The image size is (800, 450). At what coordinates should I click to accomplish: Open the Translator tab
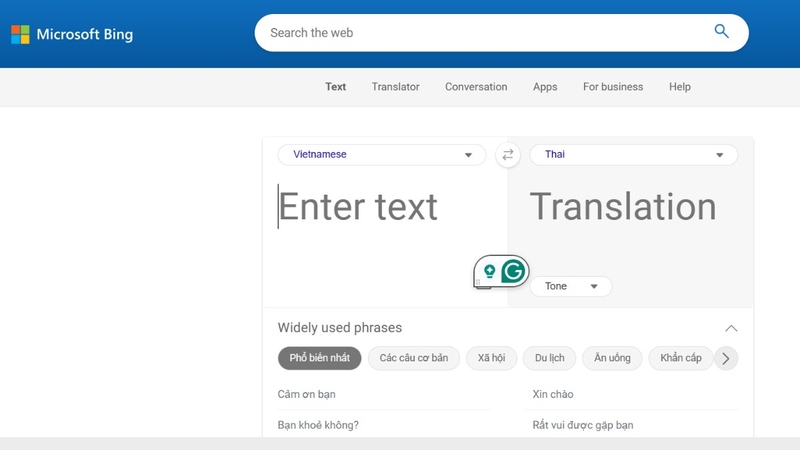coord(395,87)
